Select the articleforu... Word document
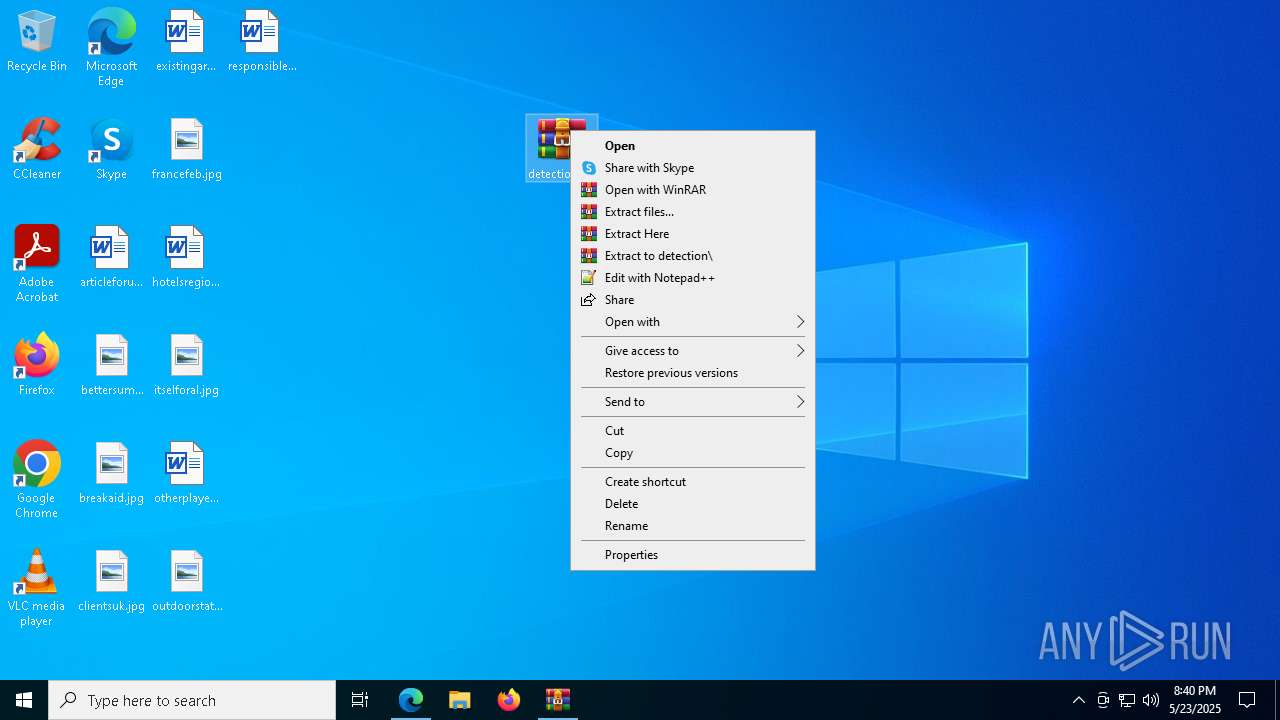 [111, 258]
